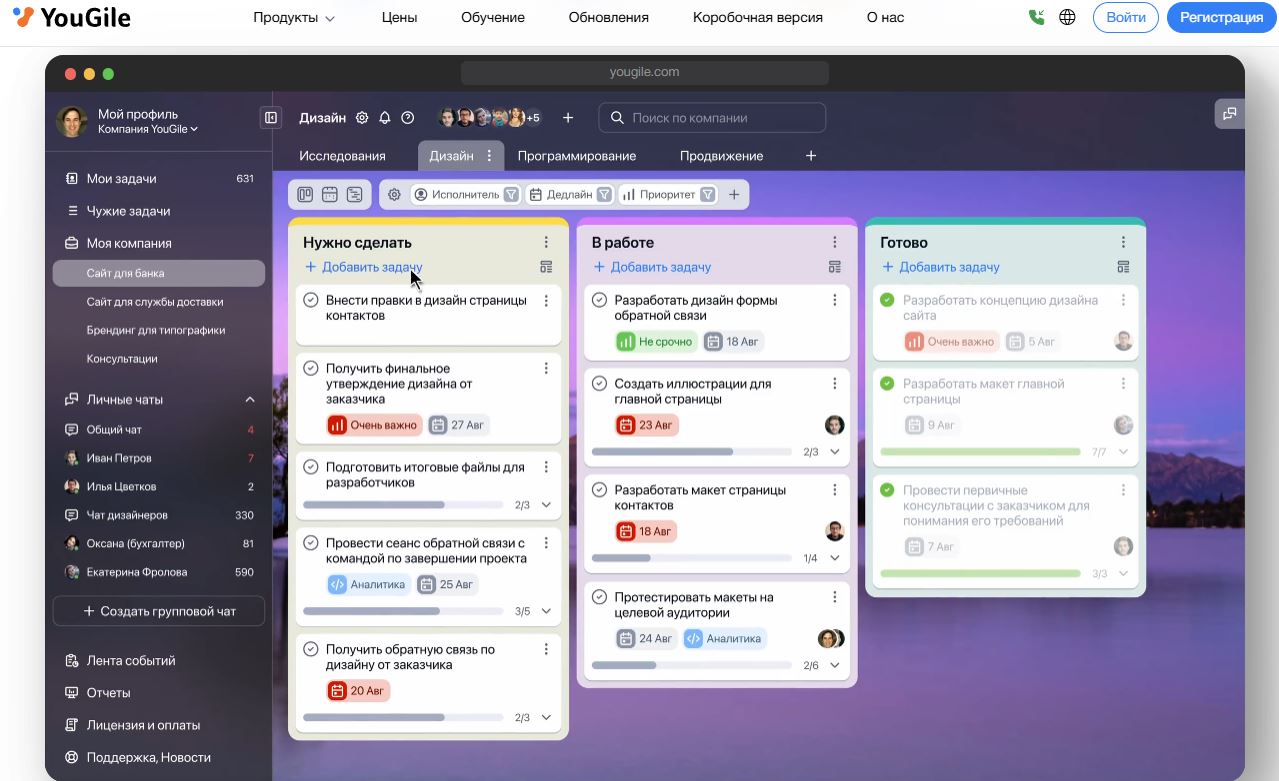Click Создать групповой чат button

coord(159,611)
